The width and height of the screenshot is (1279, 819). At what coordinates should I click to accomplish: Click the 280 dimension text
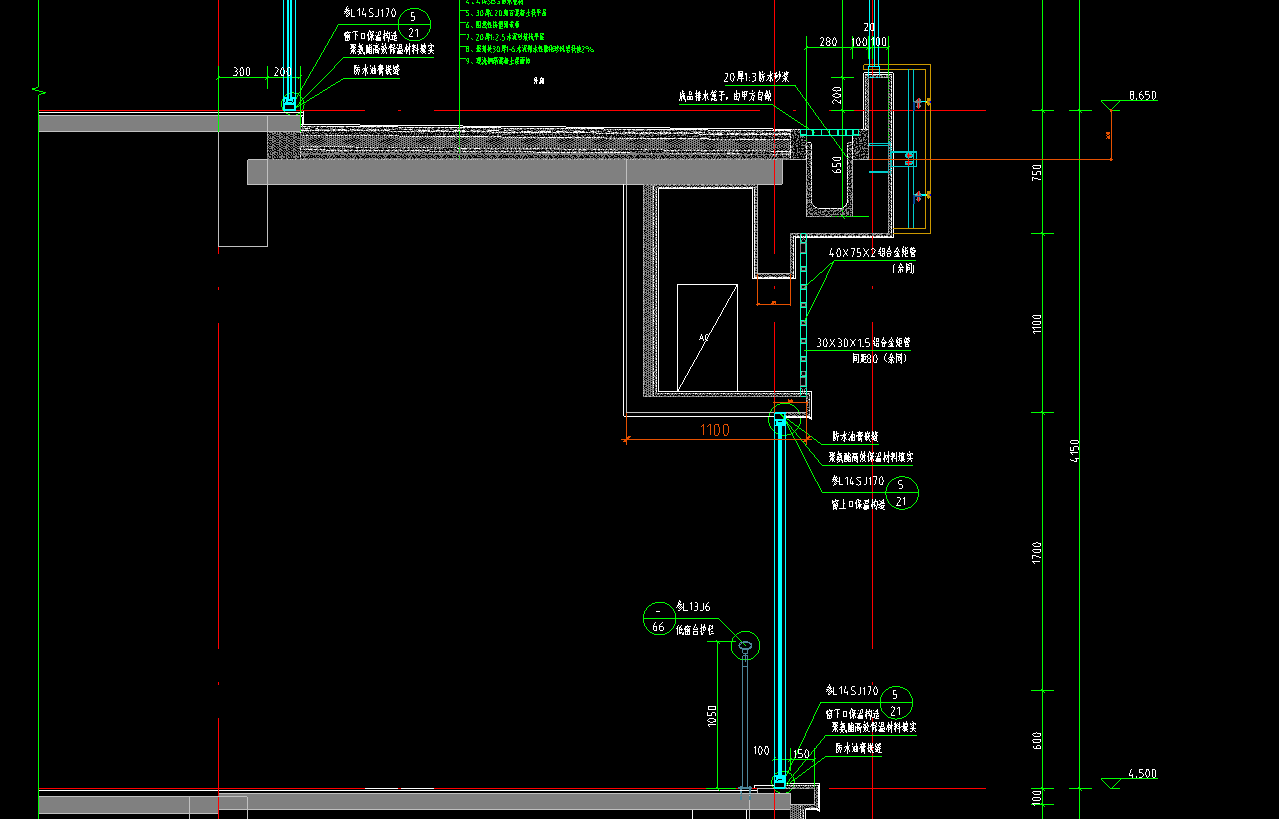point(827,42)
